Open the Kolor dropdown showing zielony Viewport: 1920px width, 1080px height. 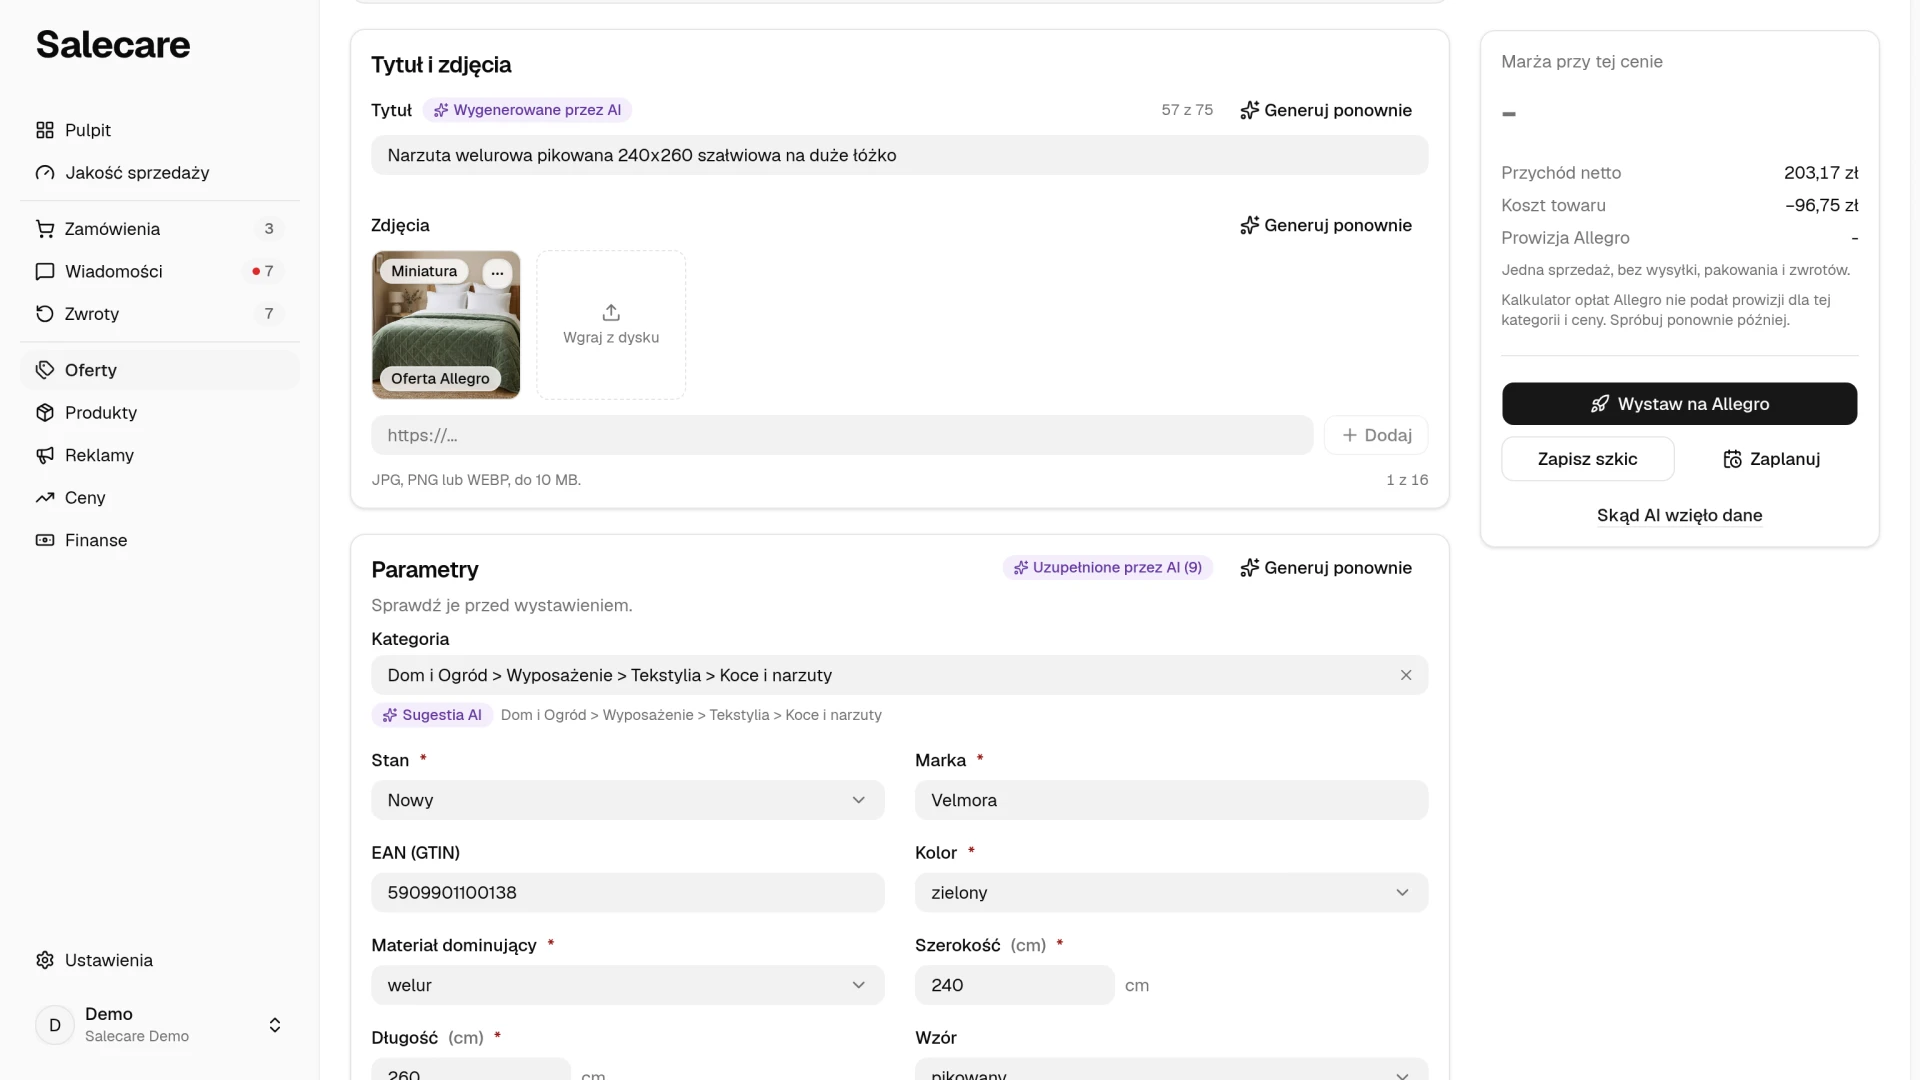(1171, 893)
